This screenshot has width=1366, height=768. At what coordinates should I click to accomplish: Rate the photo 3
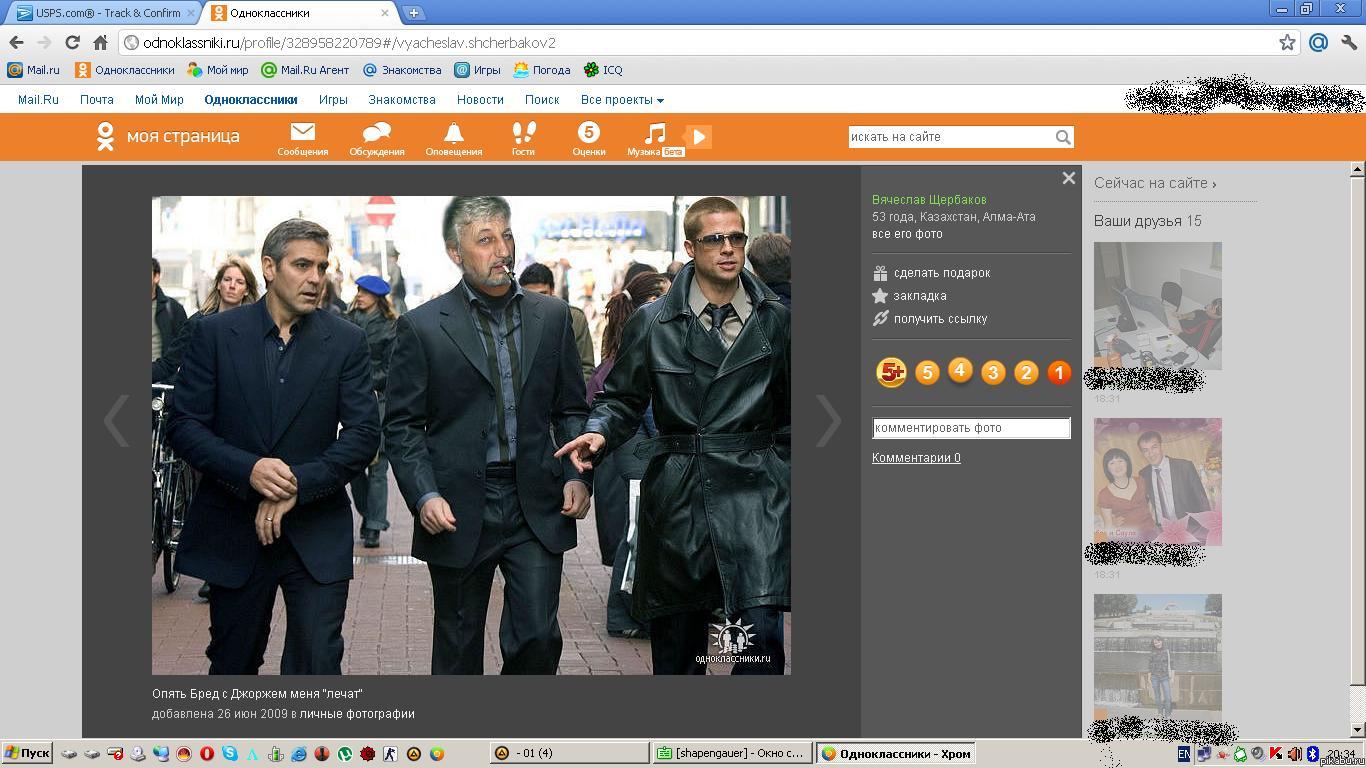pos(993,373)
